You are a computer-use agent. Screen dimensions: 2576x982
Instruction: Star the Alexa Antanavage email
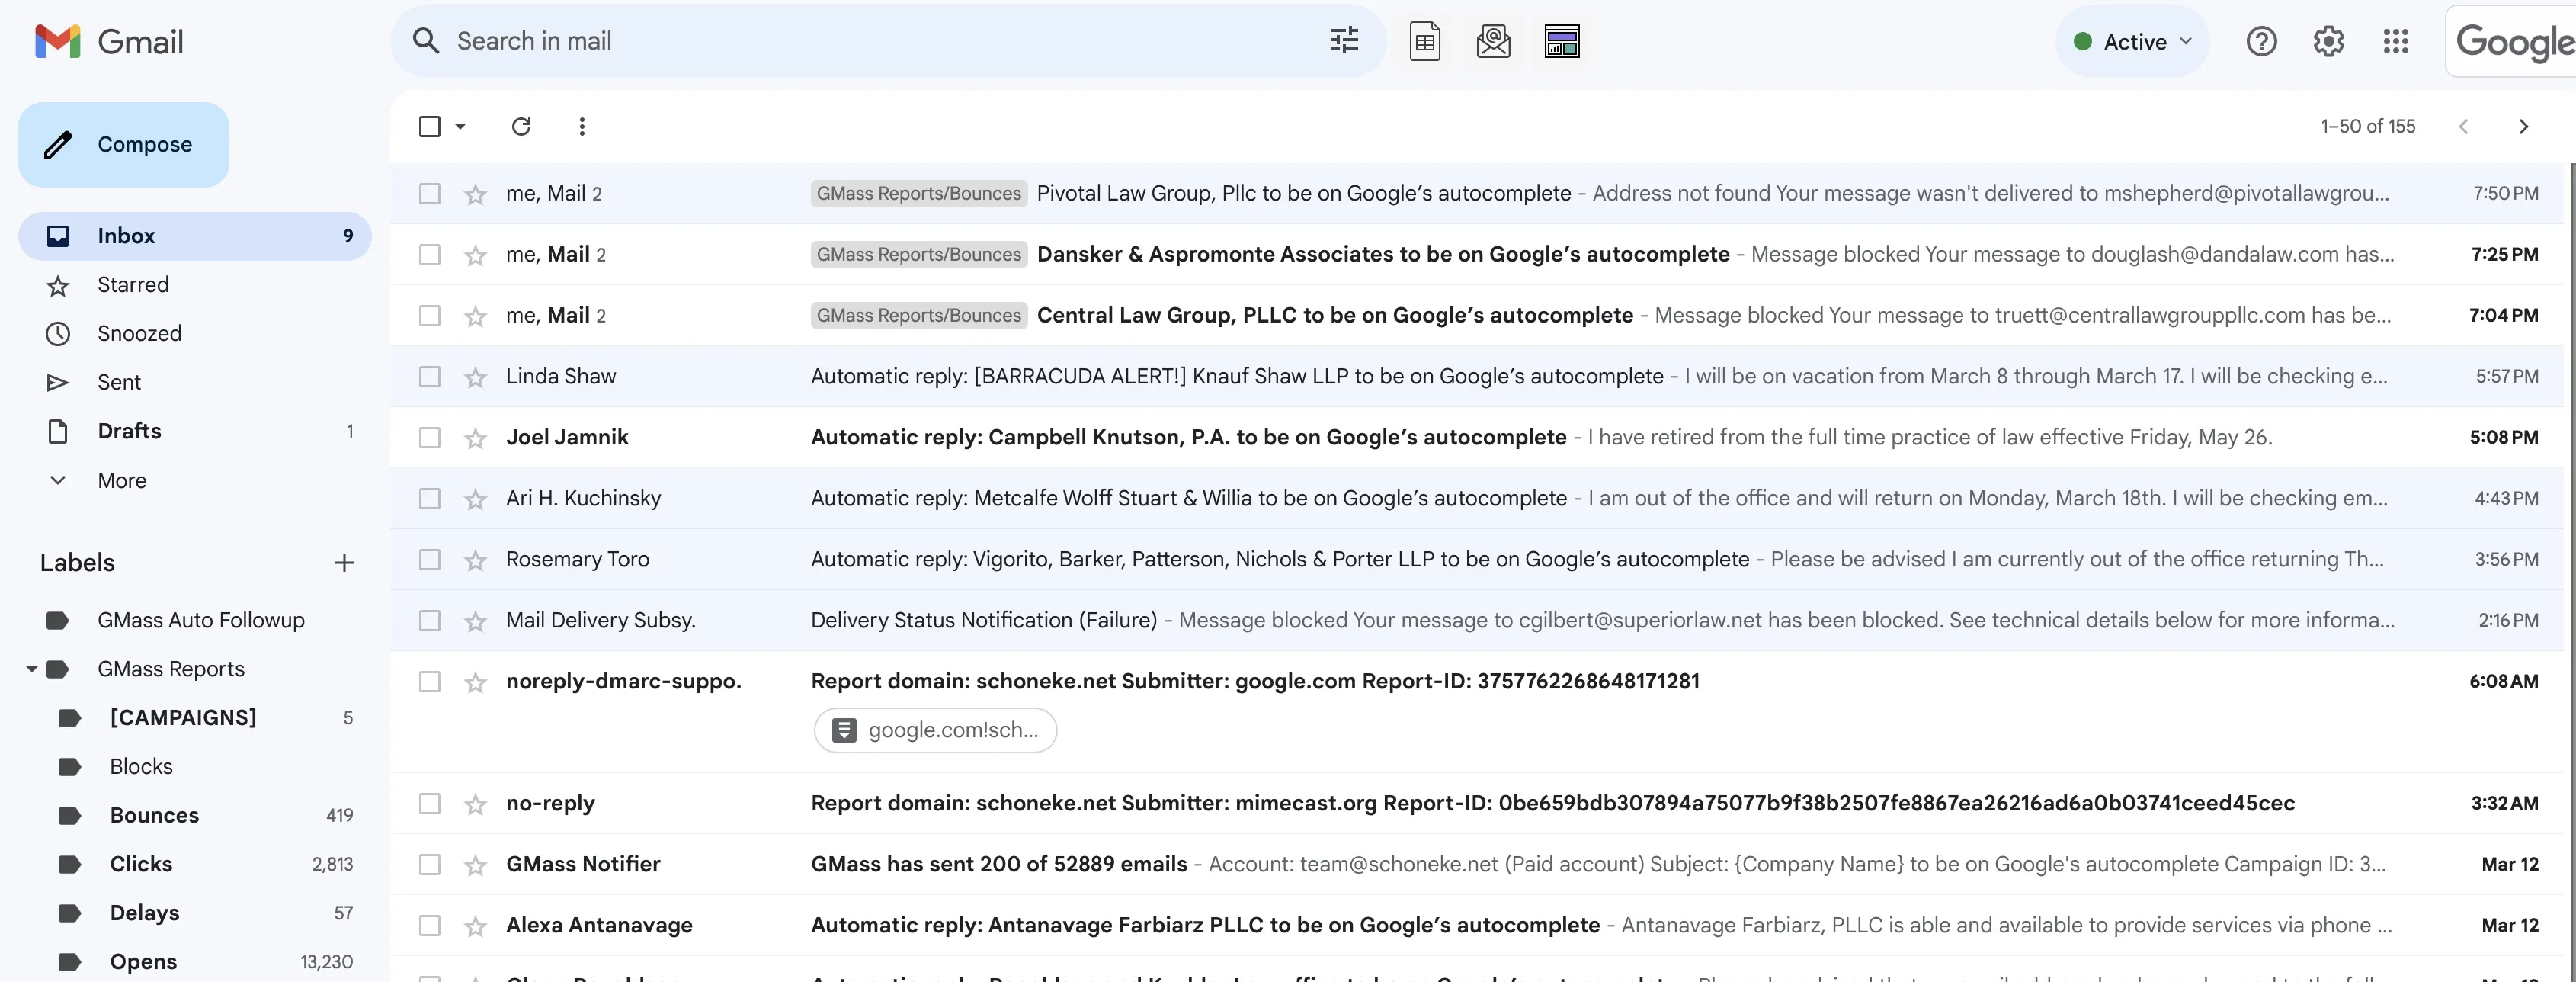475,926
